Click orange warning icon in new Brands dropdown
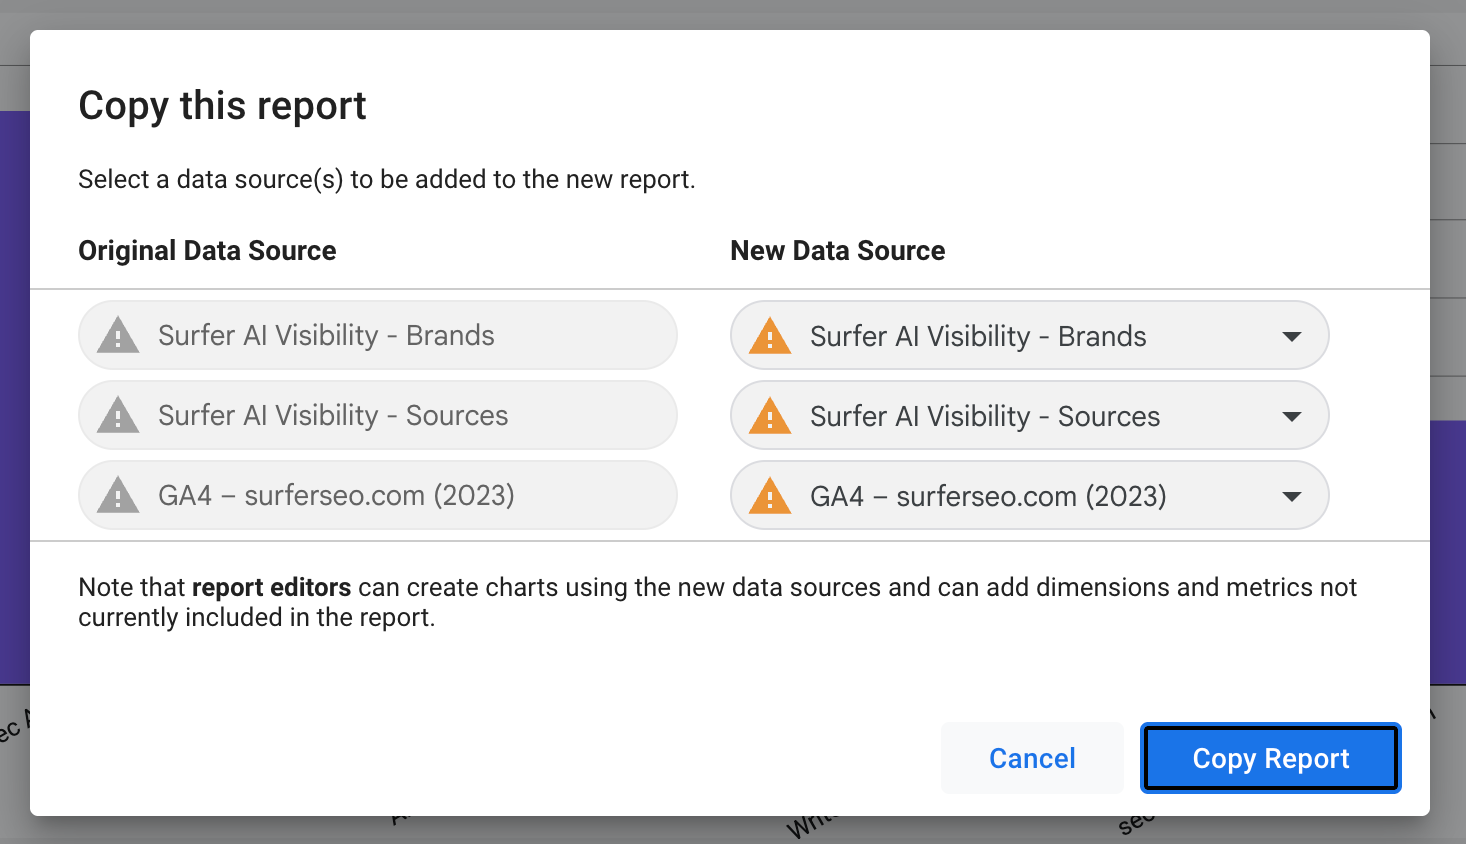1466x844 pixels. click(770, 336)
